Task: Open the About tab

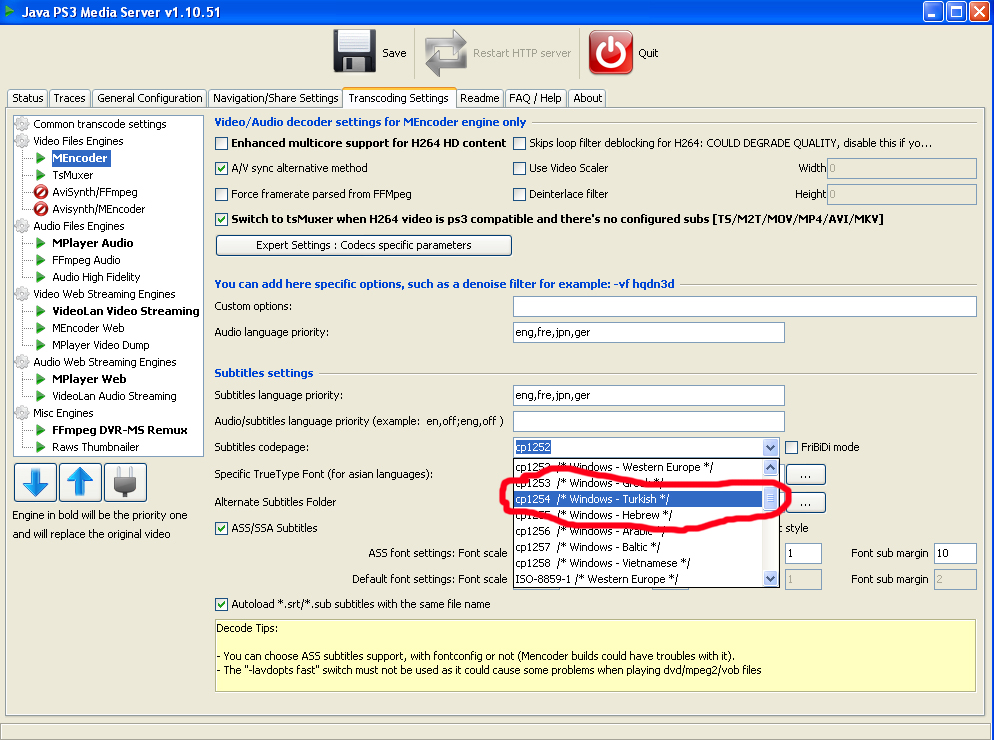Action: click(588, 98)
